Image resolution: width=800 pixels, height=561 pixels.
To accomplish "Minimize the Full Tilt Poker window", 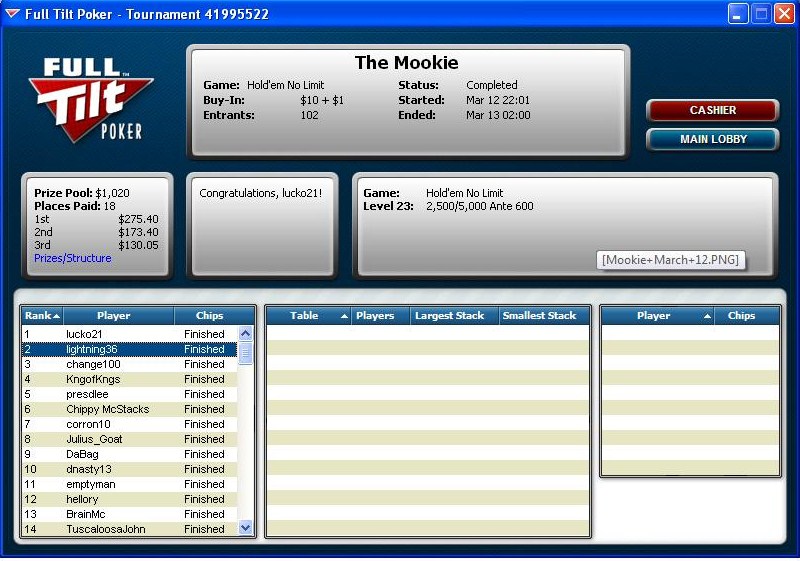I will tap(737, 14).
